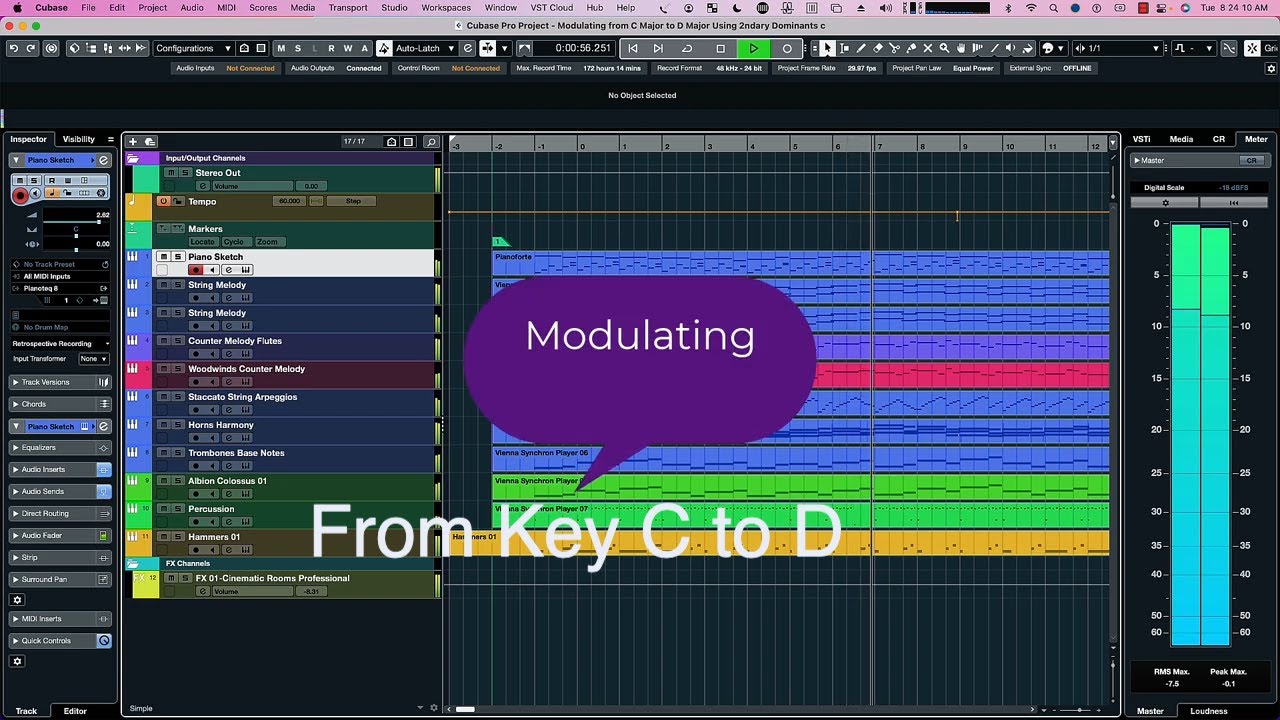Screen dimensions: 1280x720
Task: Select the Glue tool
Action: click(911, 48)
